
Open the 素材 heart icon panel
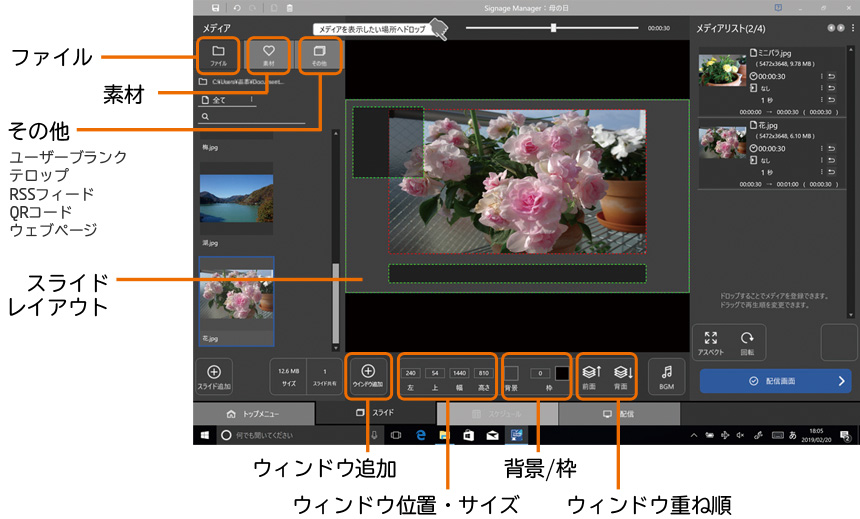268,54
